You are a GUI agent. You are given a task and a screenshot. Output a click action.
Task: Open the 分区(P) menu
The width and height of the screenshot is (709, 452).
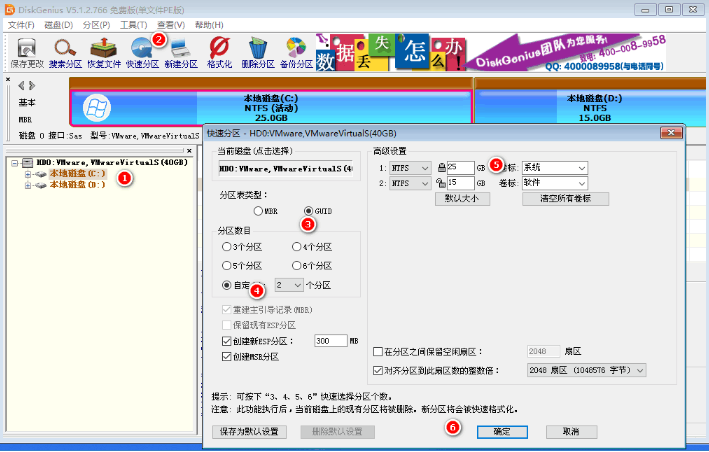point(96,25)
